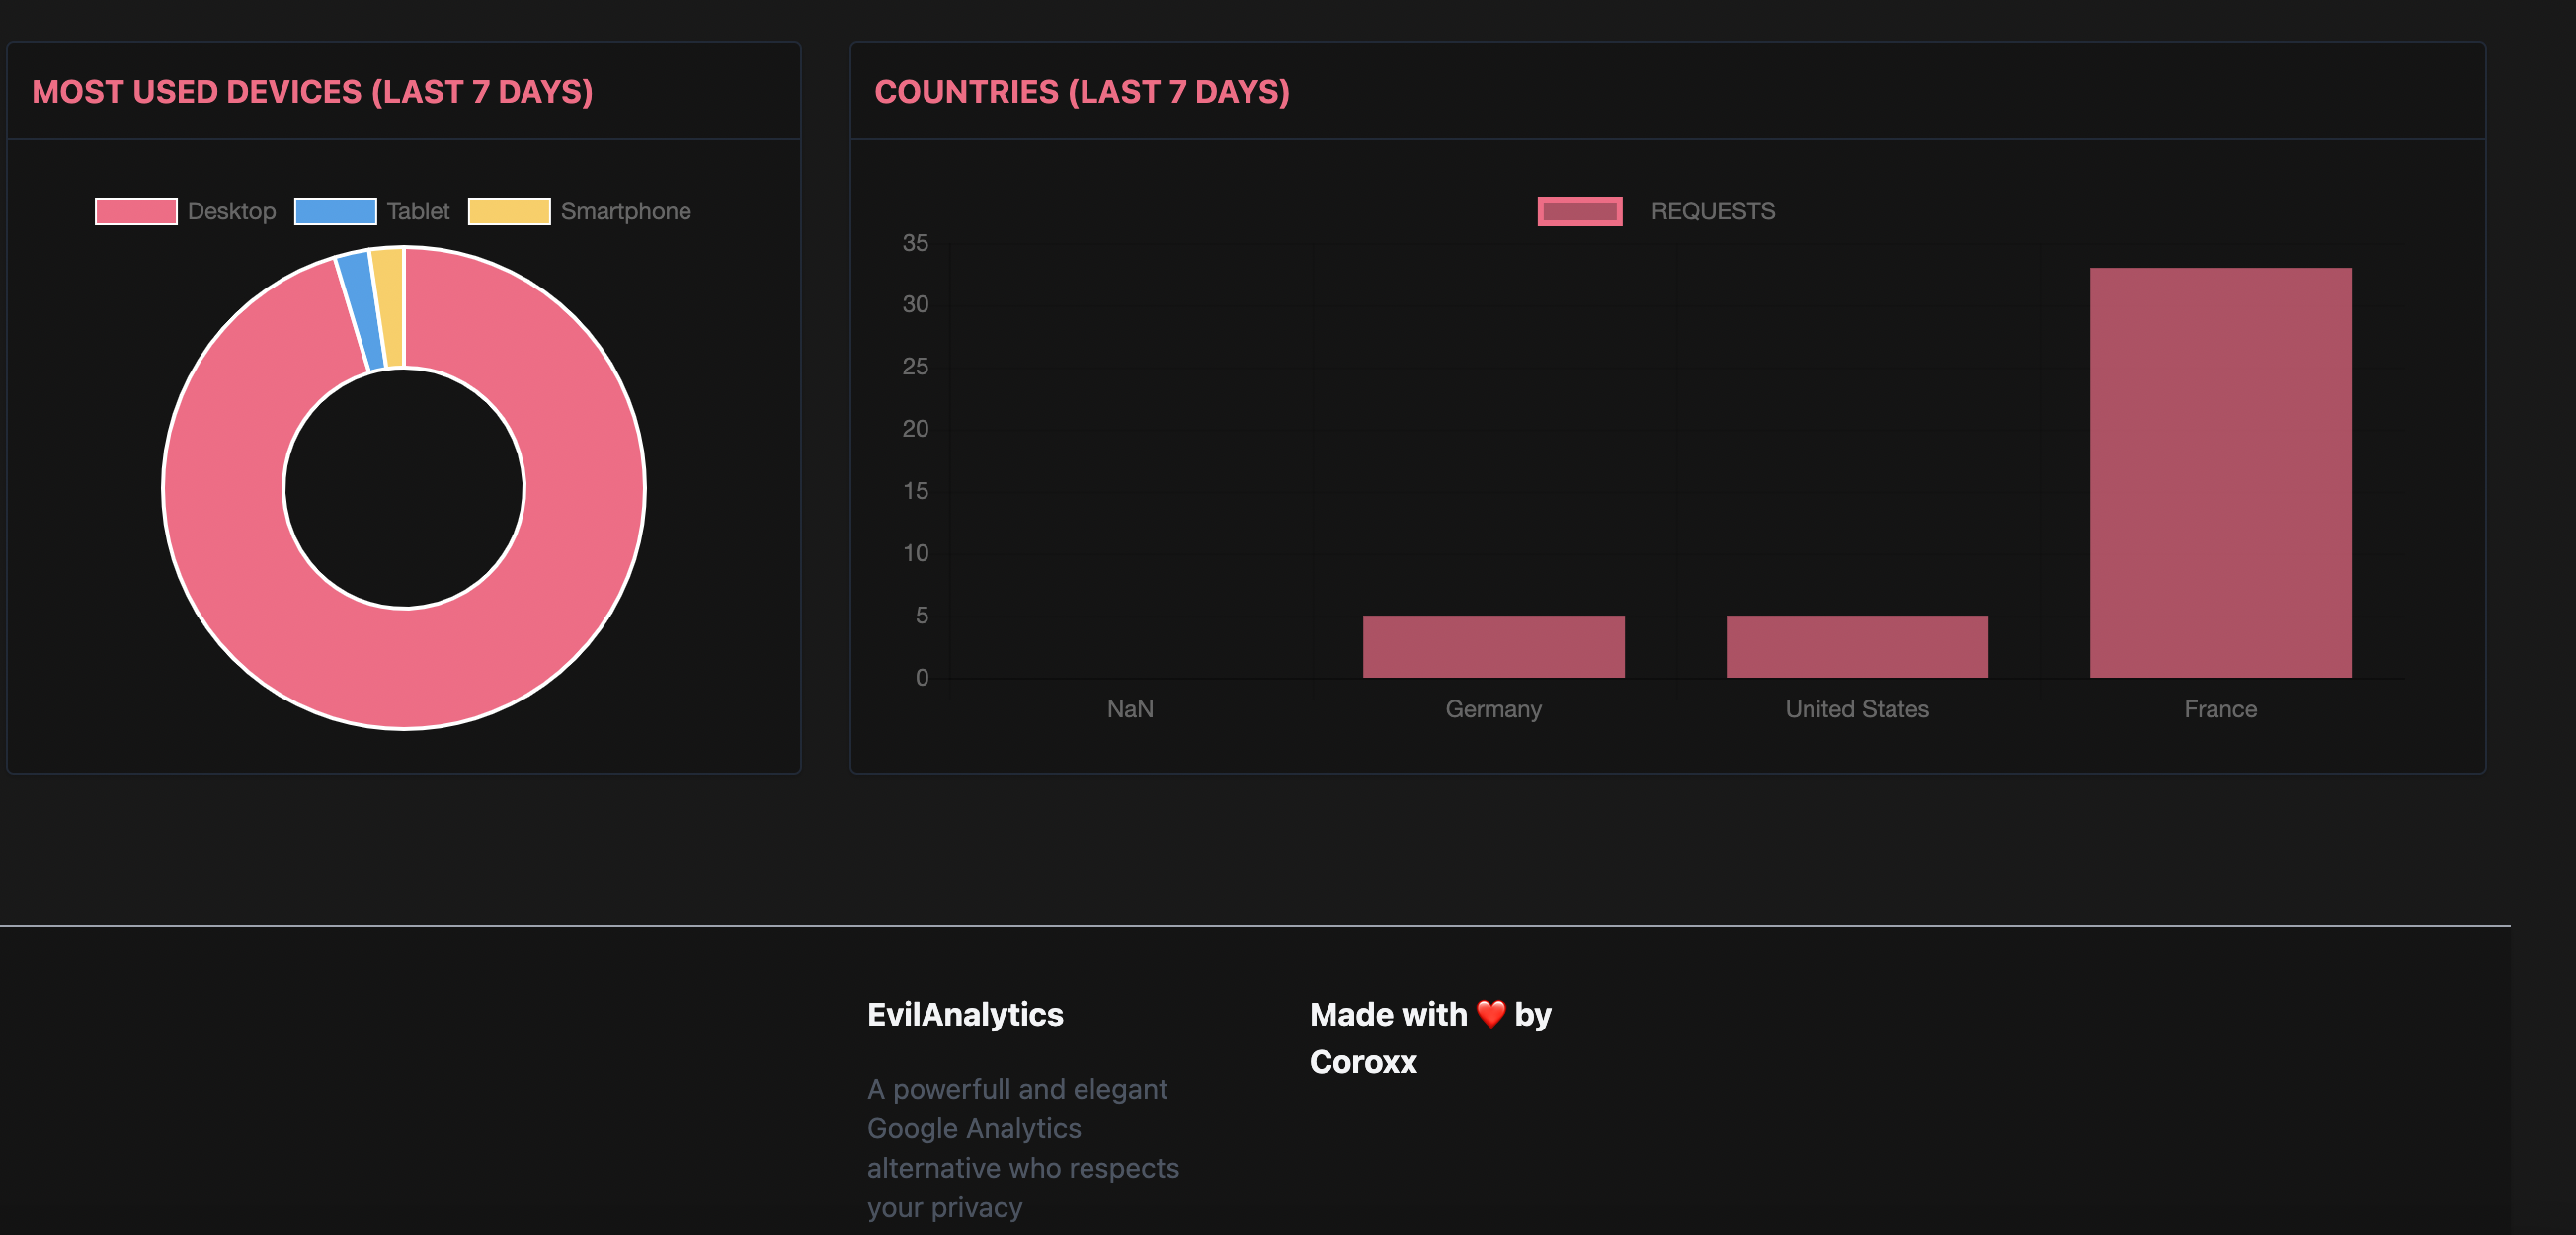
Task: Toggle the Smartphone legend color swatch
Action: pos(509,211)
